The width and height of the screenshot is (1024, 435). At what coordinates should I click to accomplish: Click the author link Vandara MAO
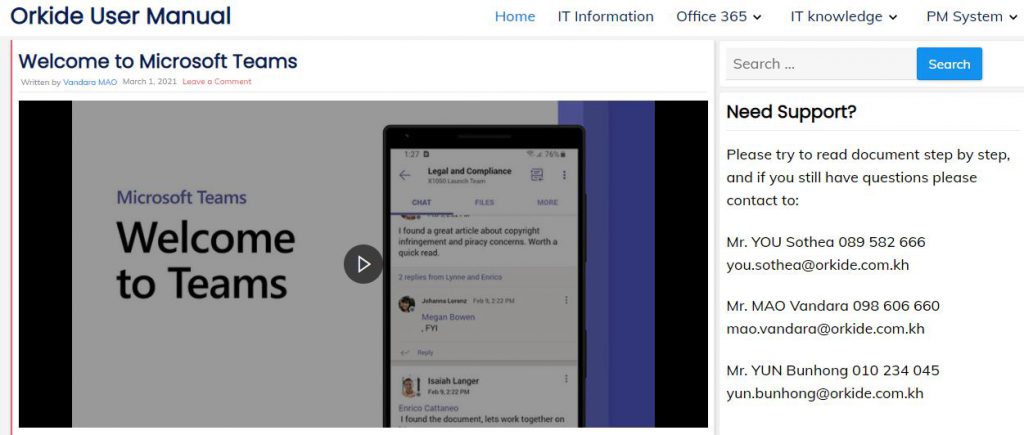point(90,82)
